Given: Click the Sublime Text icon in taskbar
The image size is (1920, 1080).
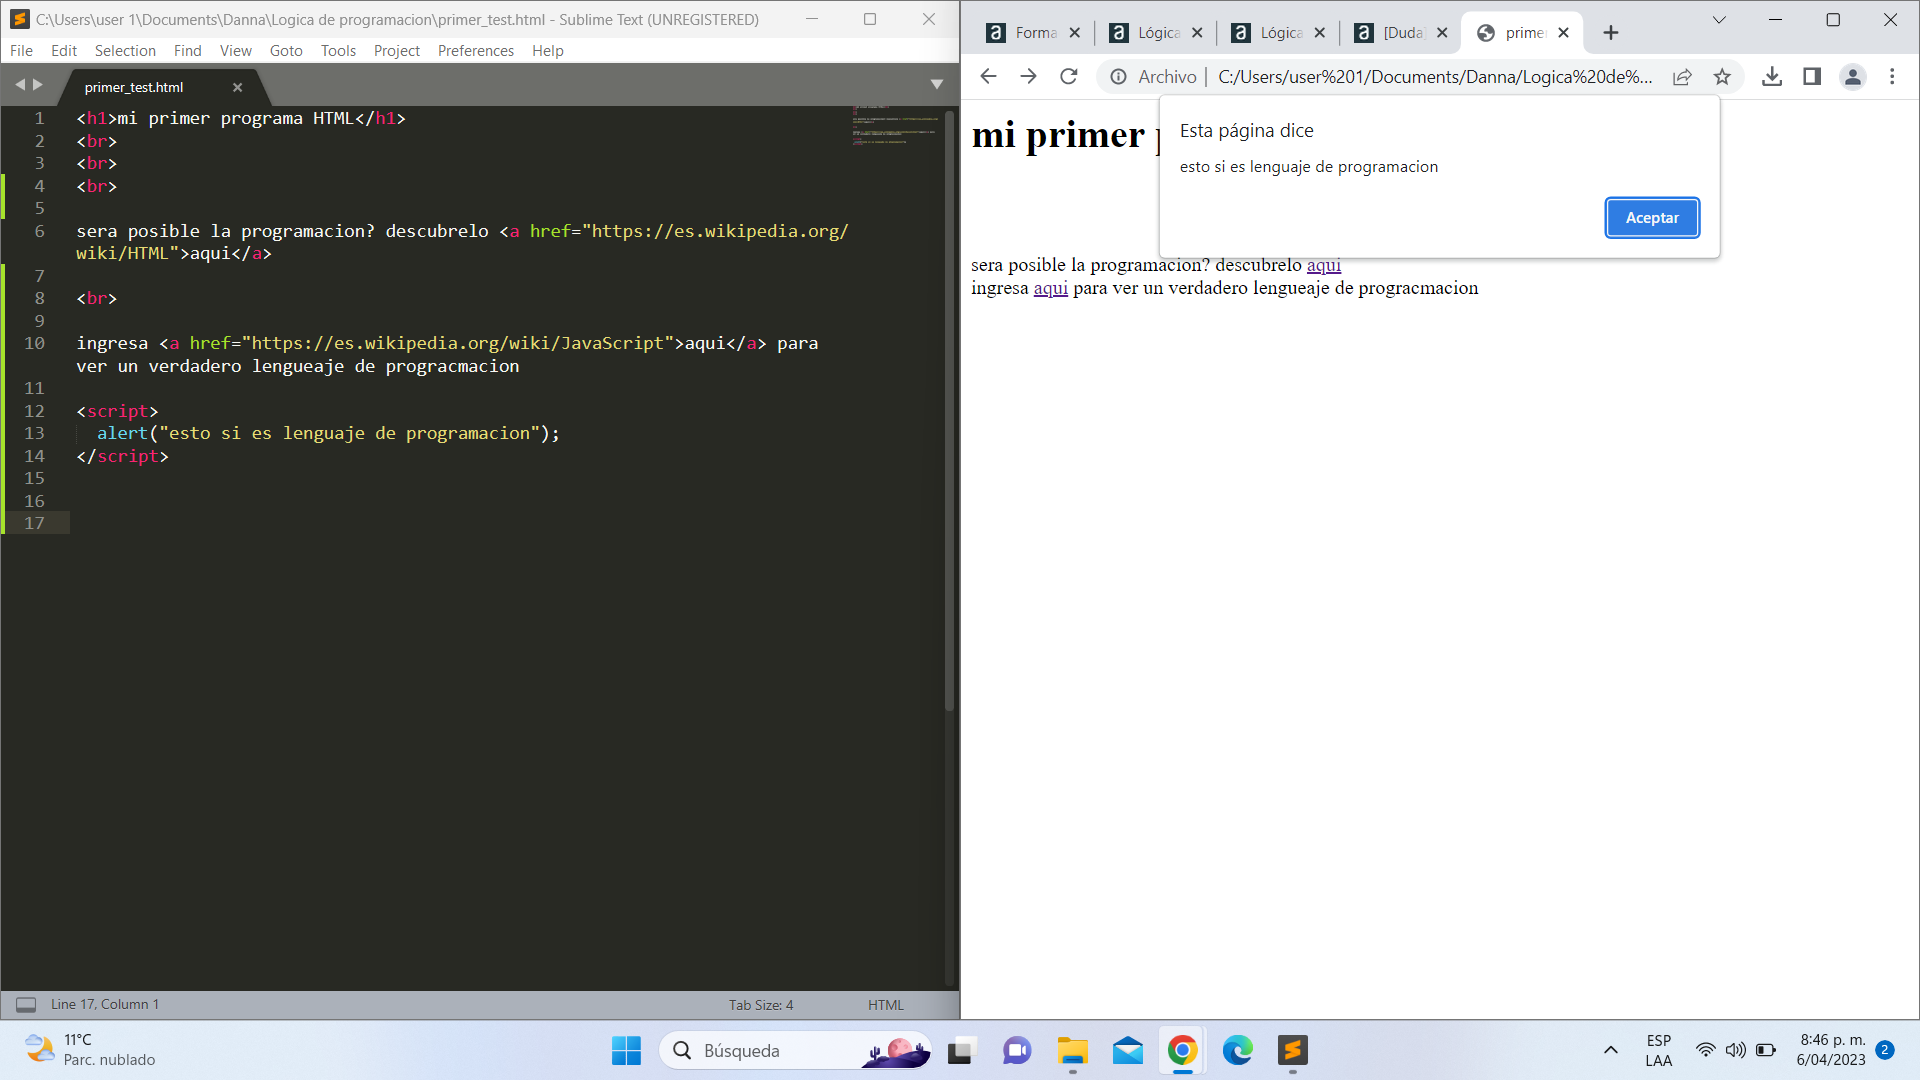Looking at the screenshot, I should [x=1294, y=1051].
